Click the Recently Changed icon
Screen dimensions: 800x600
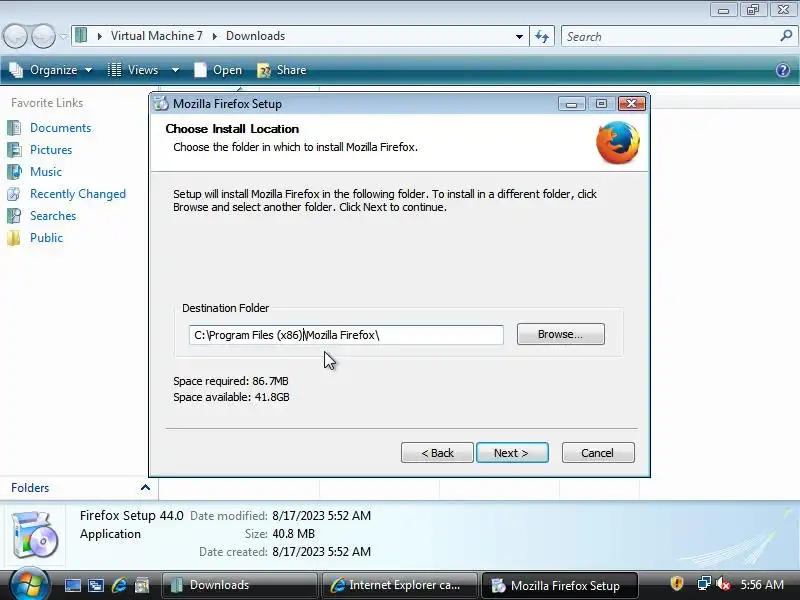14,194
